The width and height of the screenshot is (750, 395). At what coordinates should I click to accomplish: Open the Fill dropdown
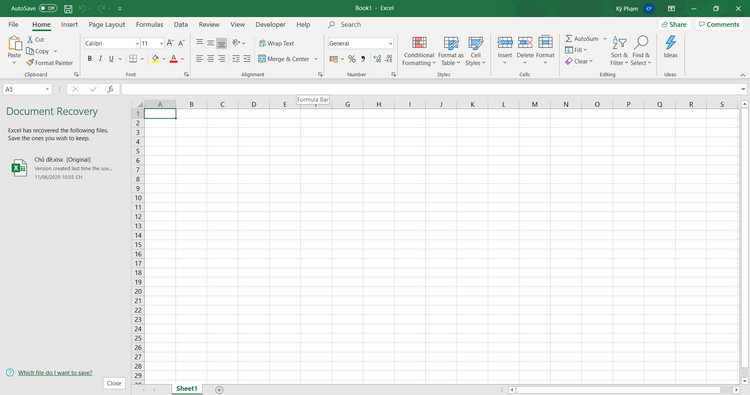[x=576, y=50]
